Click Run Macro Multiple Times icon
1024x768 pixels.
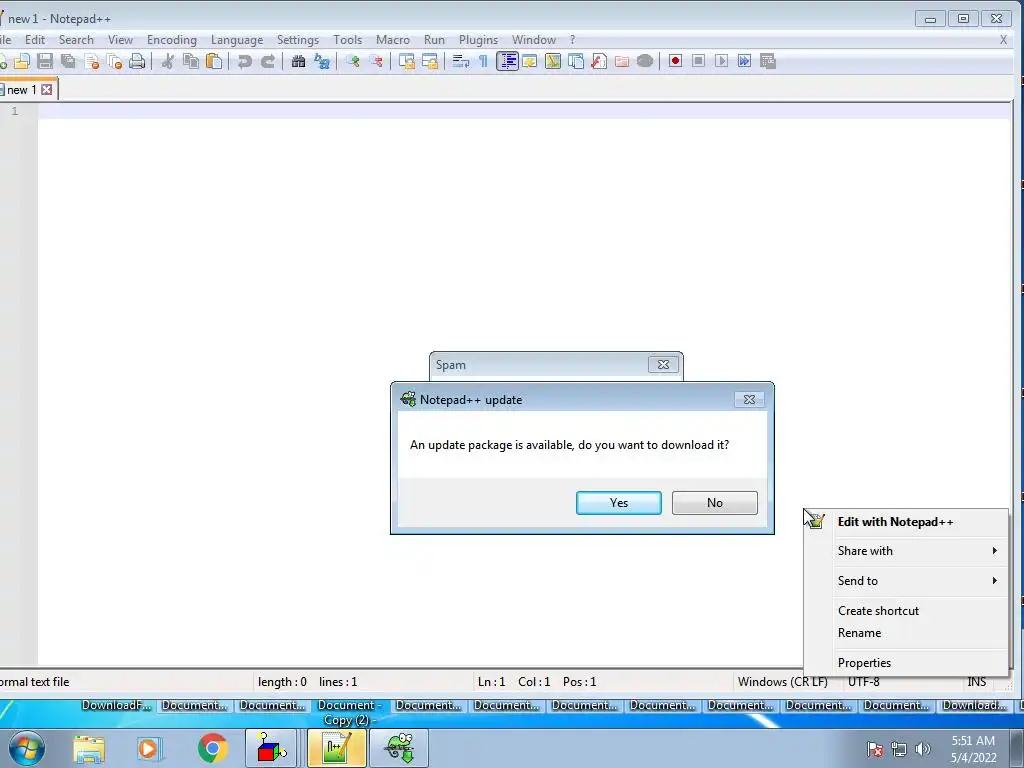point(744,61)
